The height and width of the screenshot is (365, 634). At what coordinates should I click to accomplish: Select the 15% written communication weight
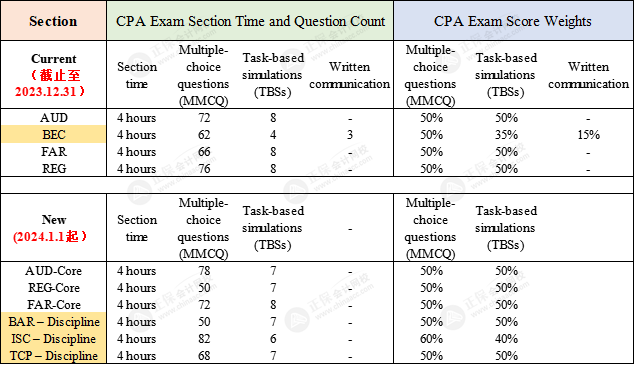point(588,135)
